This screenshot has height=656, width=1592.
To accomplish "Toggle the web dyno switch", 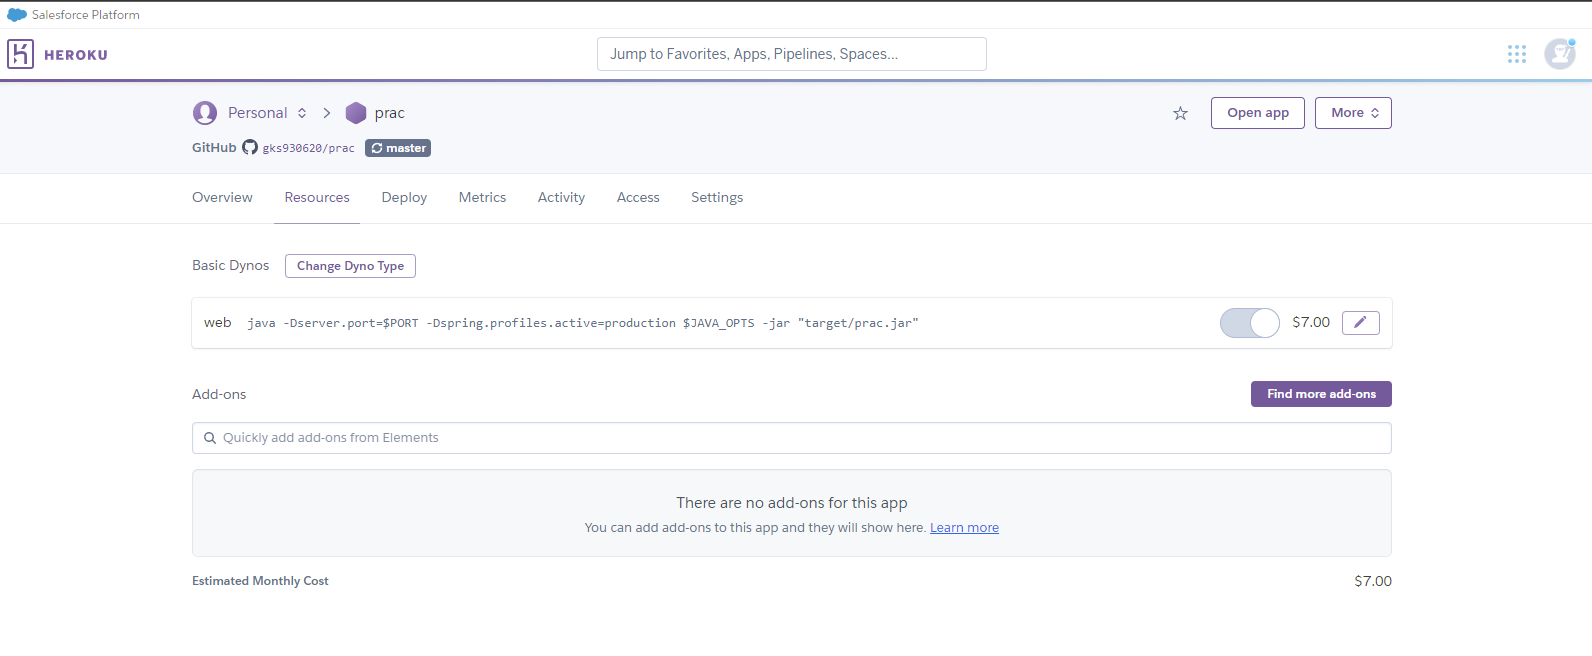I will [1249, 323].
